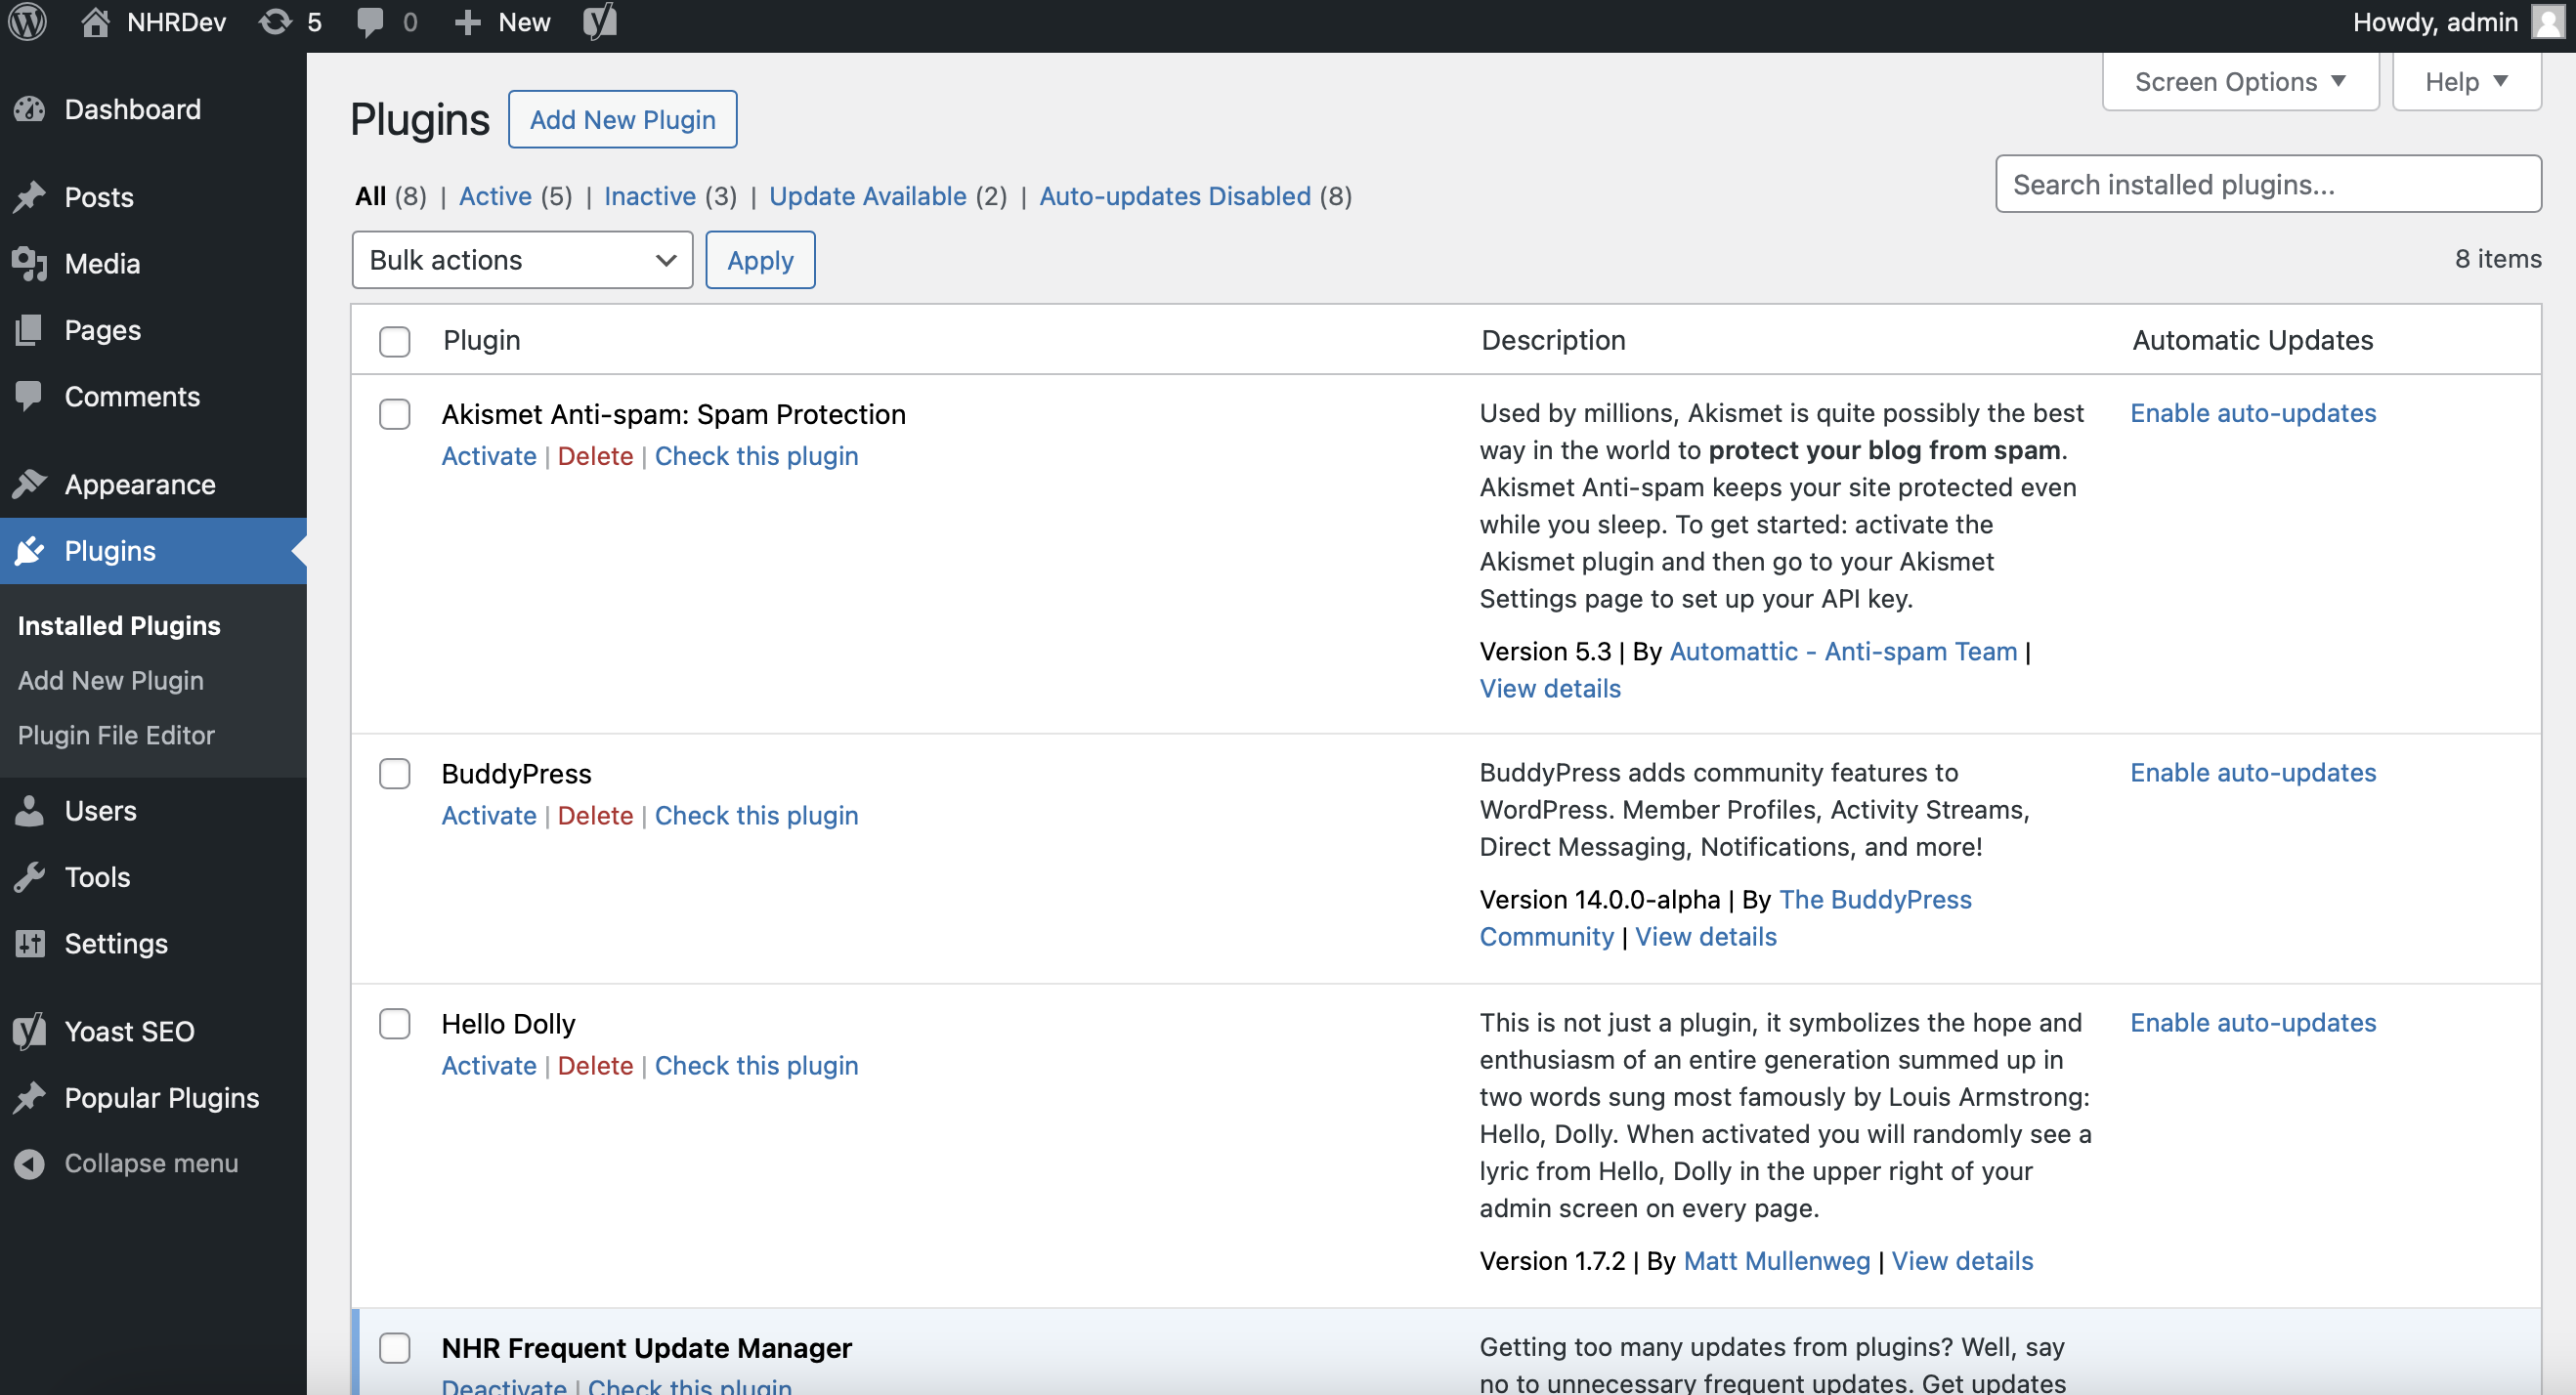2576x1395 pixels.
Task: Check this plugin for Hello Dolly
Action: coord(756,1066)
